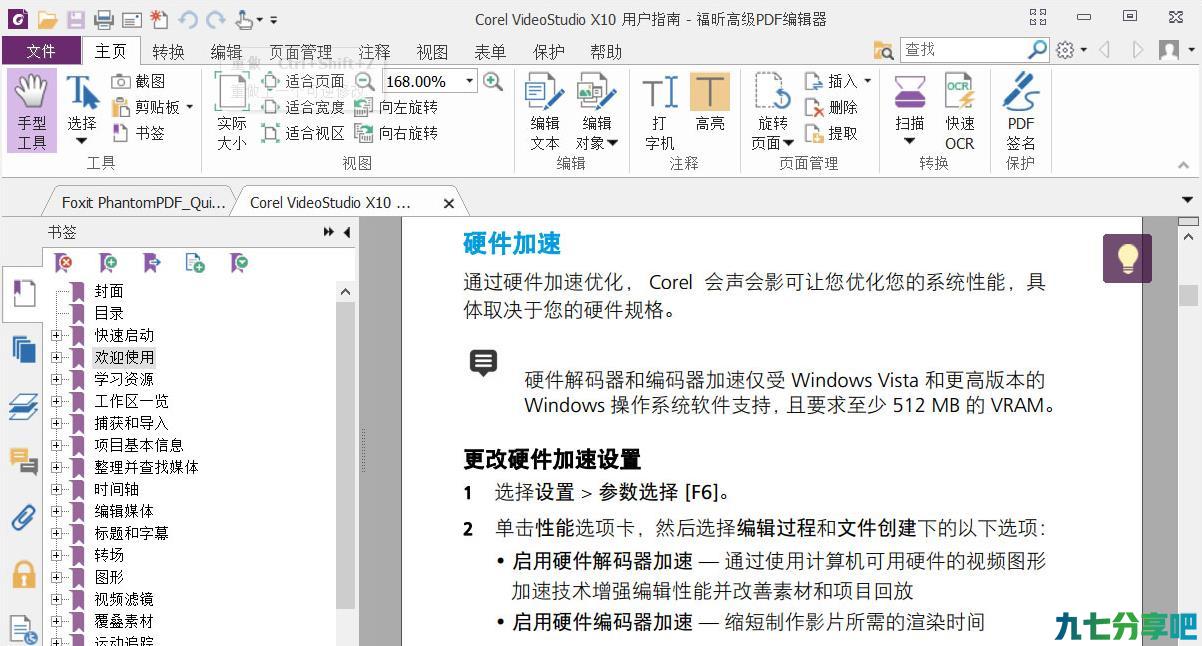1202x646 pixels.
Task: Select the 手型工具 hand tool
Action: point(32,110)
